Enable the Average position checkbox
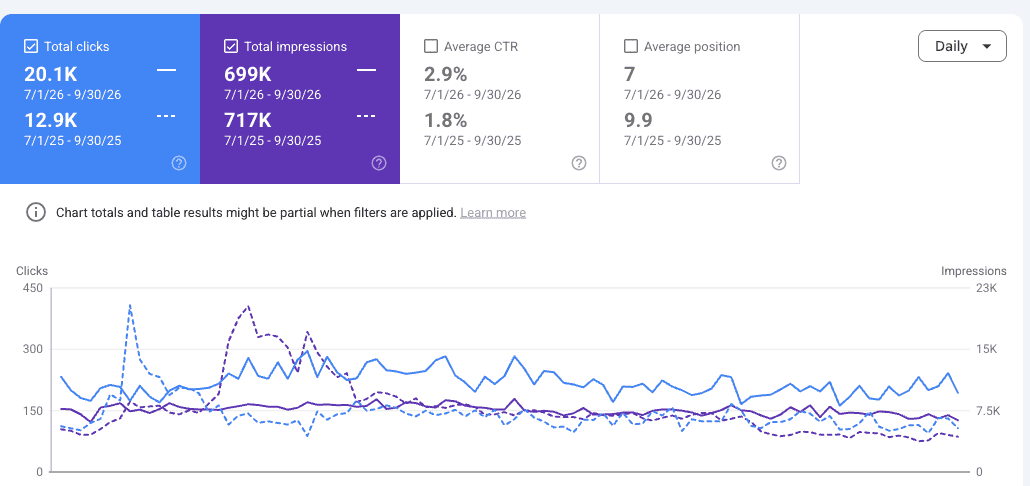Screen dimensions: 1030x486 tap(631, 46)
